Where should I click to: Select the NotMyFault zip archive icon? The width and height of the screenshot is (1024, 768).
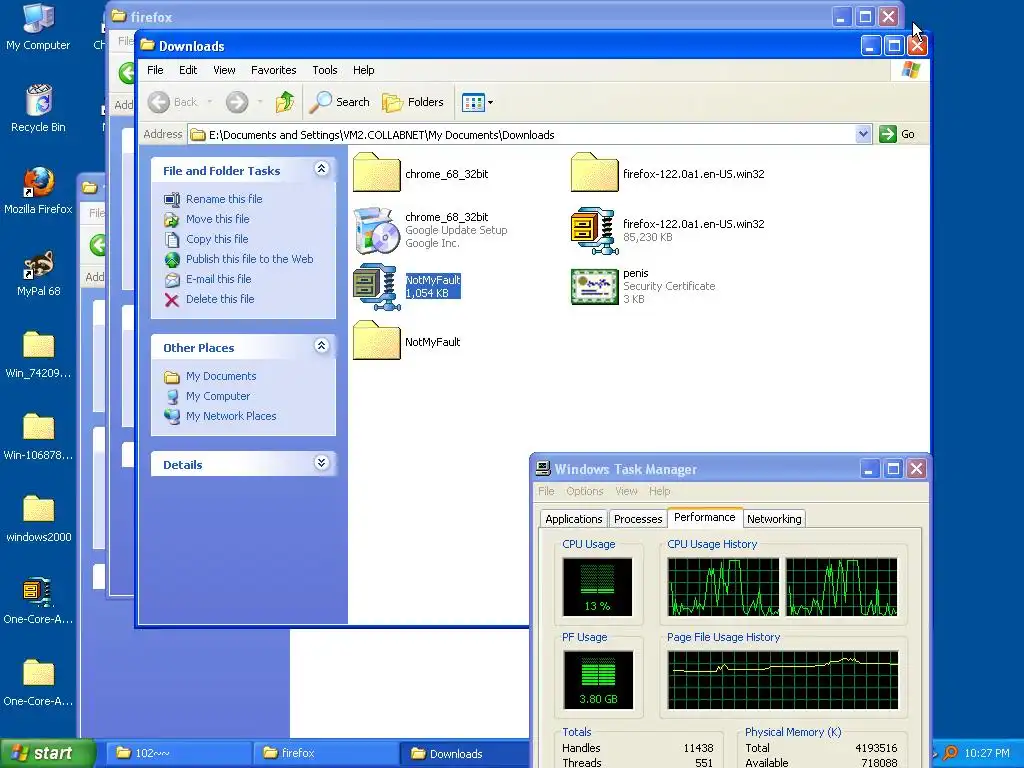[x=376, y=287]
